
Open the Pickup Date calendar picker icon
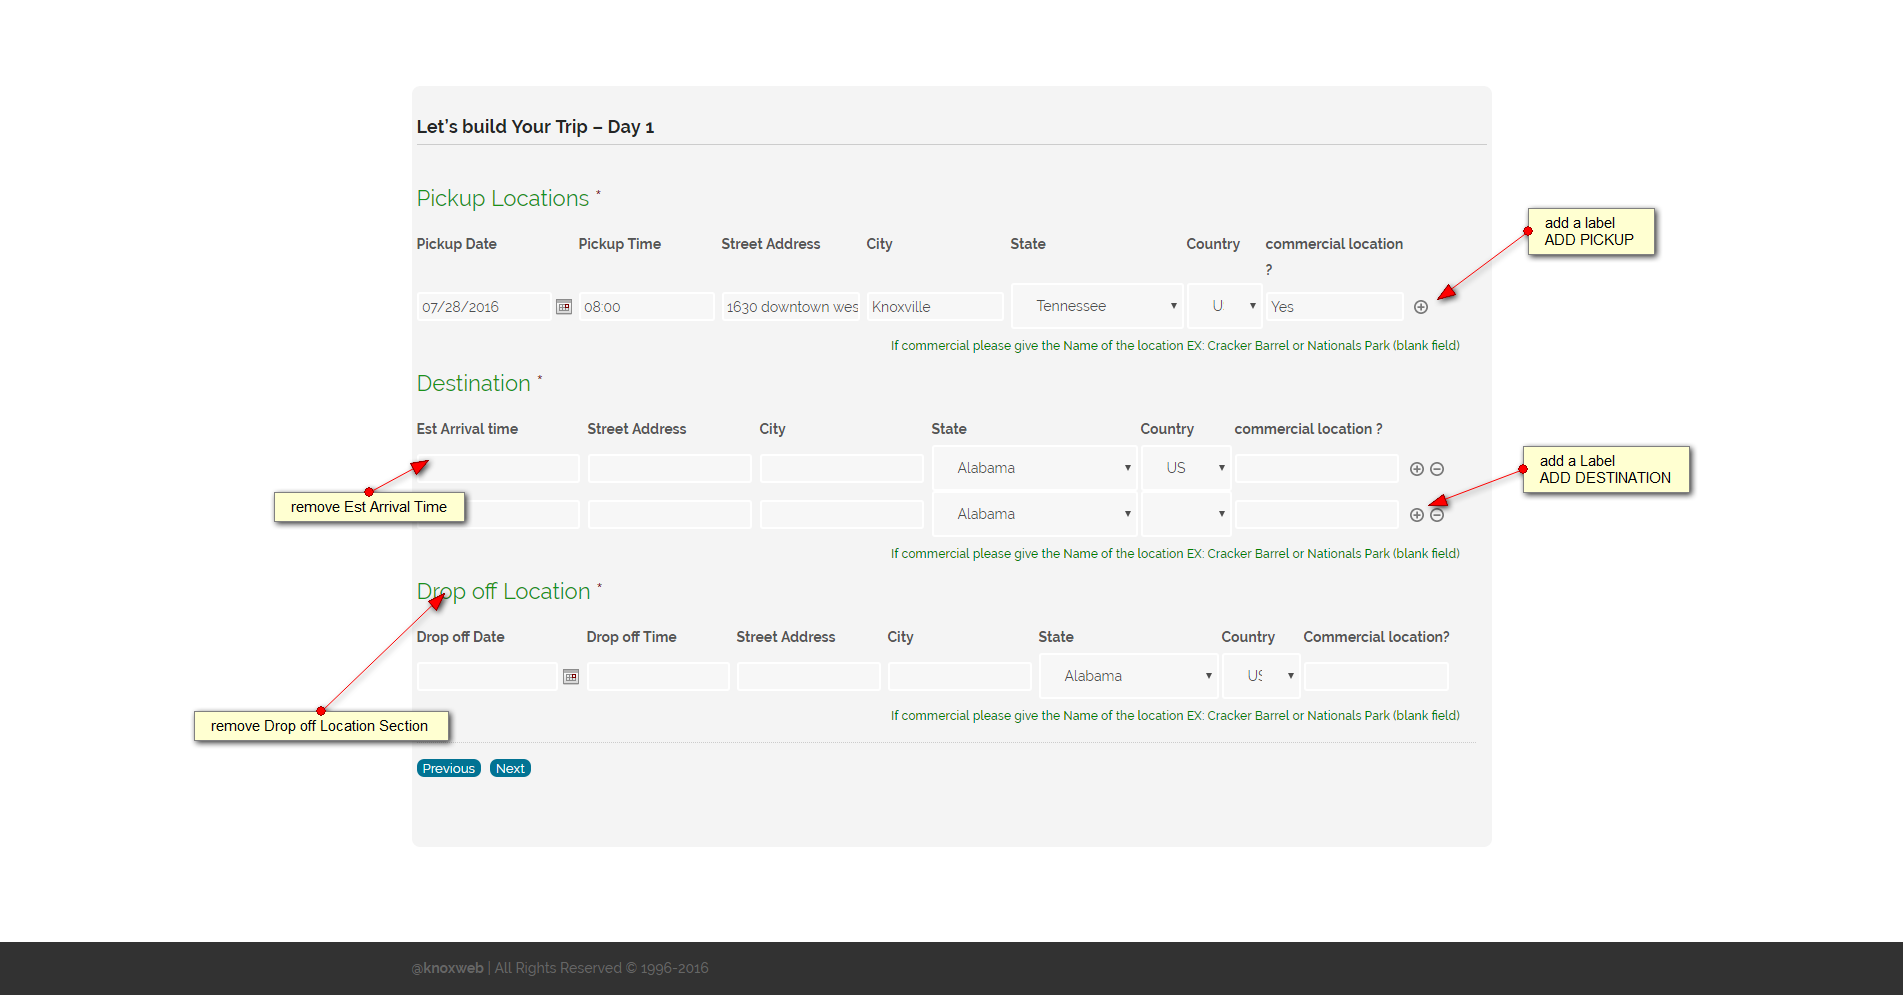coord(564,307)
